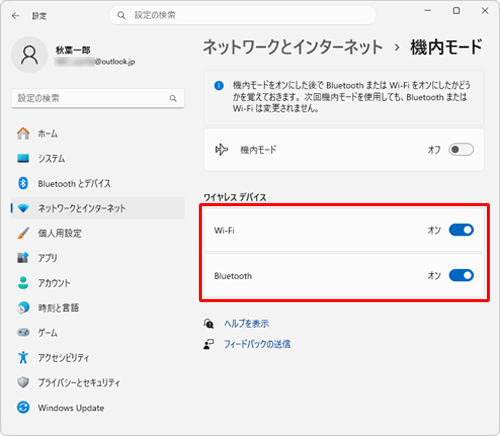The image size is (500, 436).
Task: Click the ゲーム controller icon
Action: pyautogui.click(x=23, y=332)
